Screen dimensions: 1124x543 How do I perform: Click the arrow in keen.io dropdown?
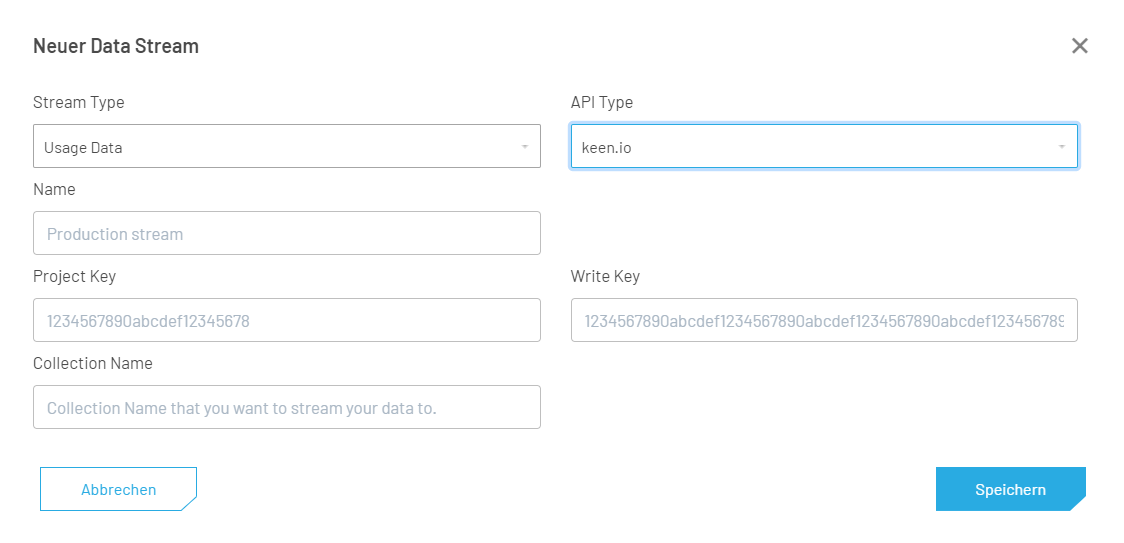1062,147
